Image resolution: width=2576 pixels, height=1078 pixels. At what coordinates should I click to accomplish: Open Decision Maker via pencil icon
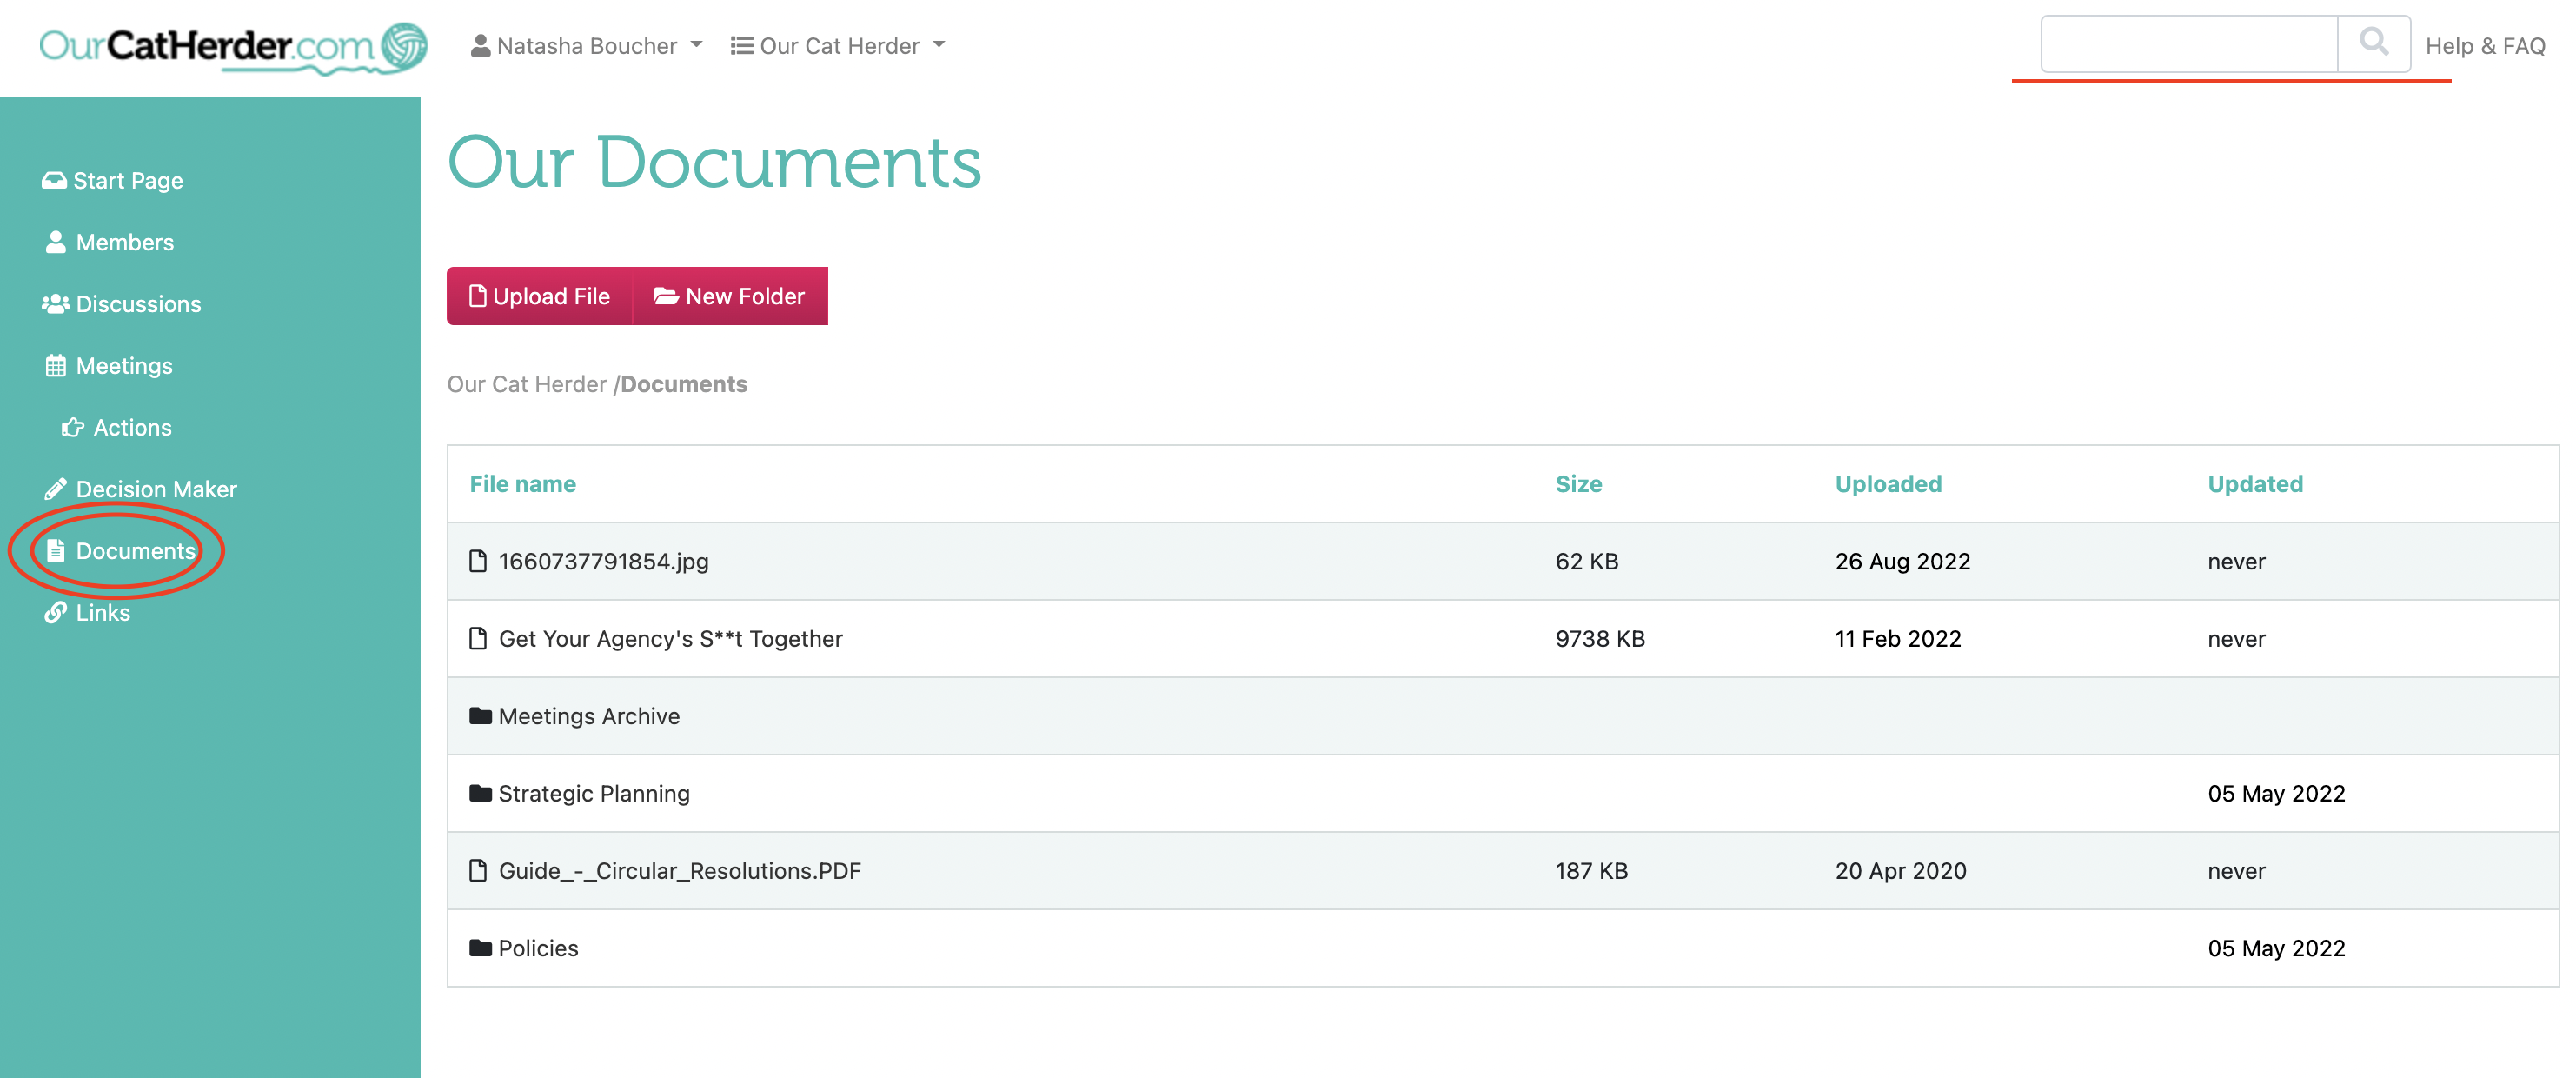(56, 489)
